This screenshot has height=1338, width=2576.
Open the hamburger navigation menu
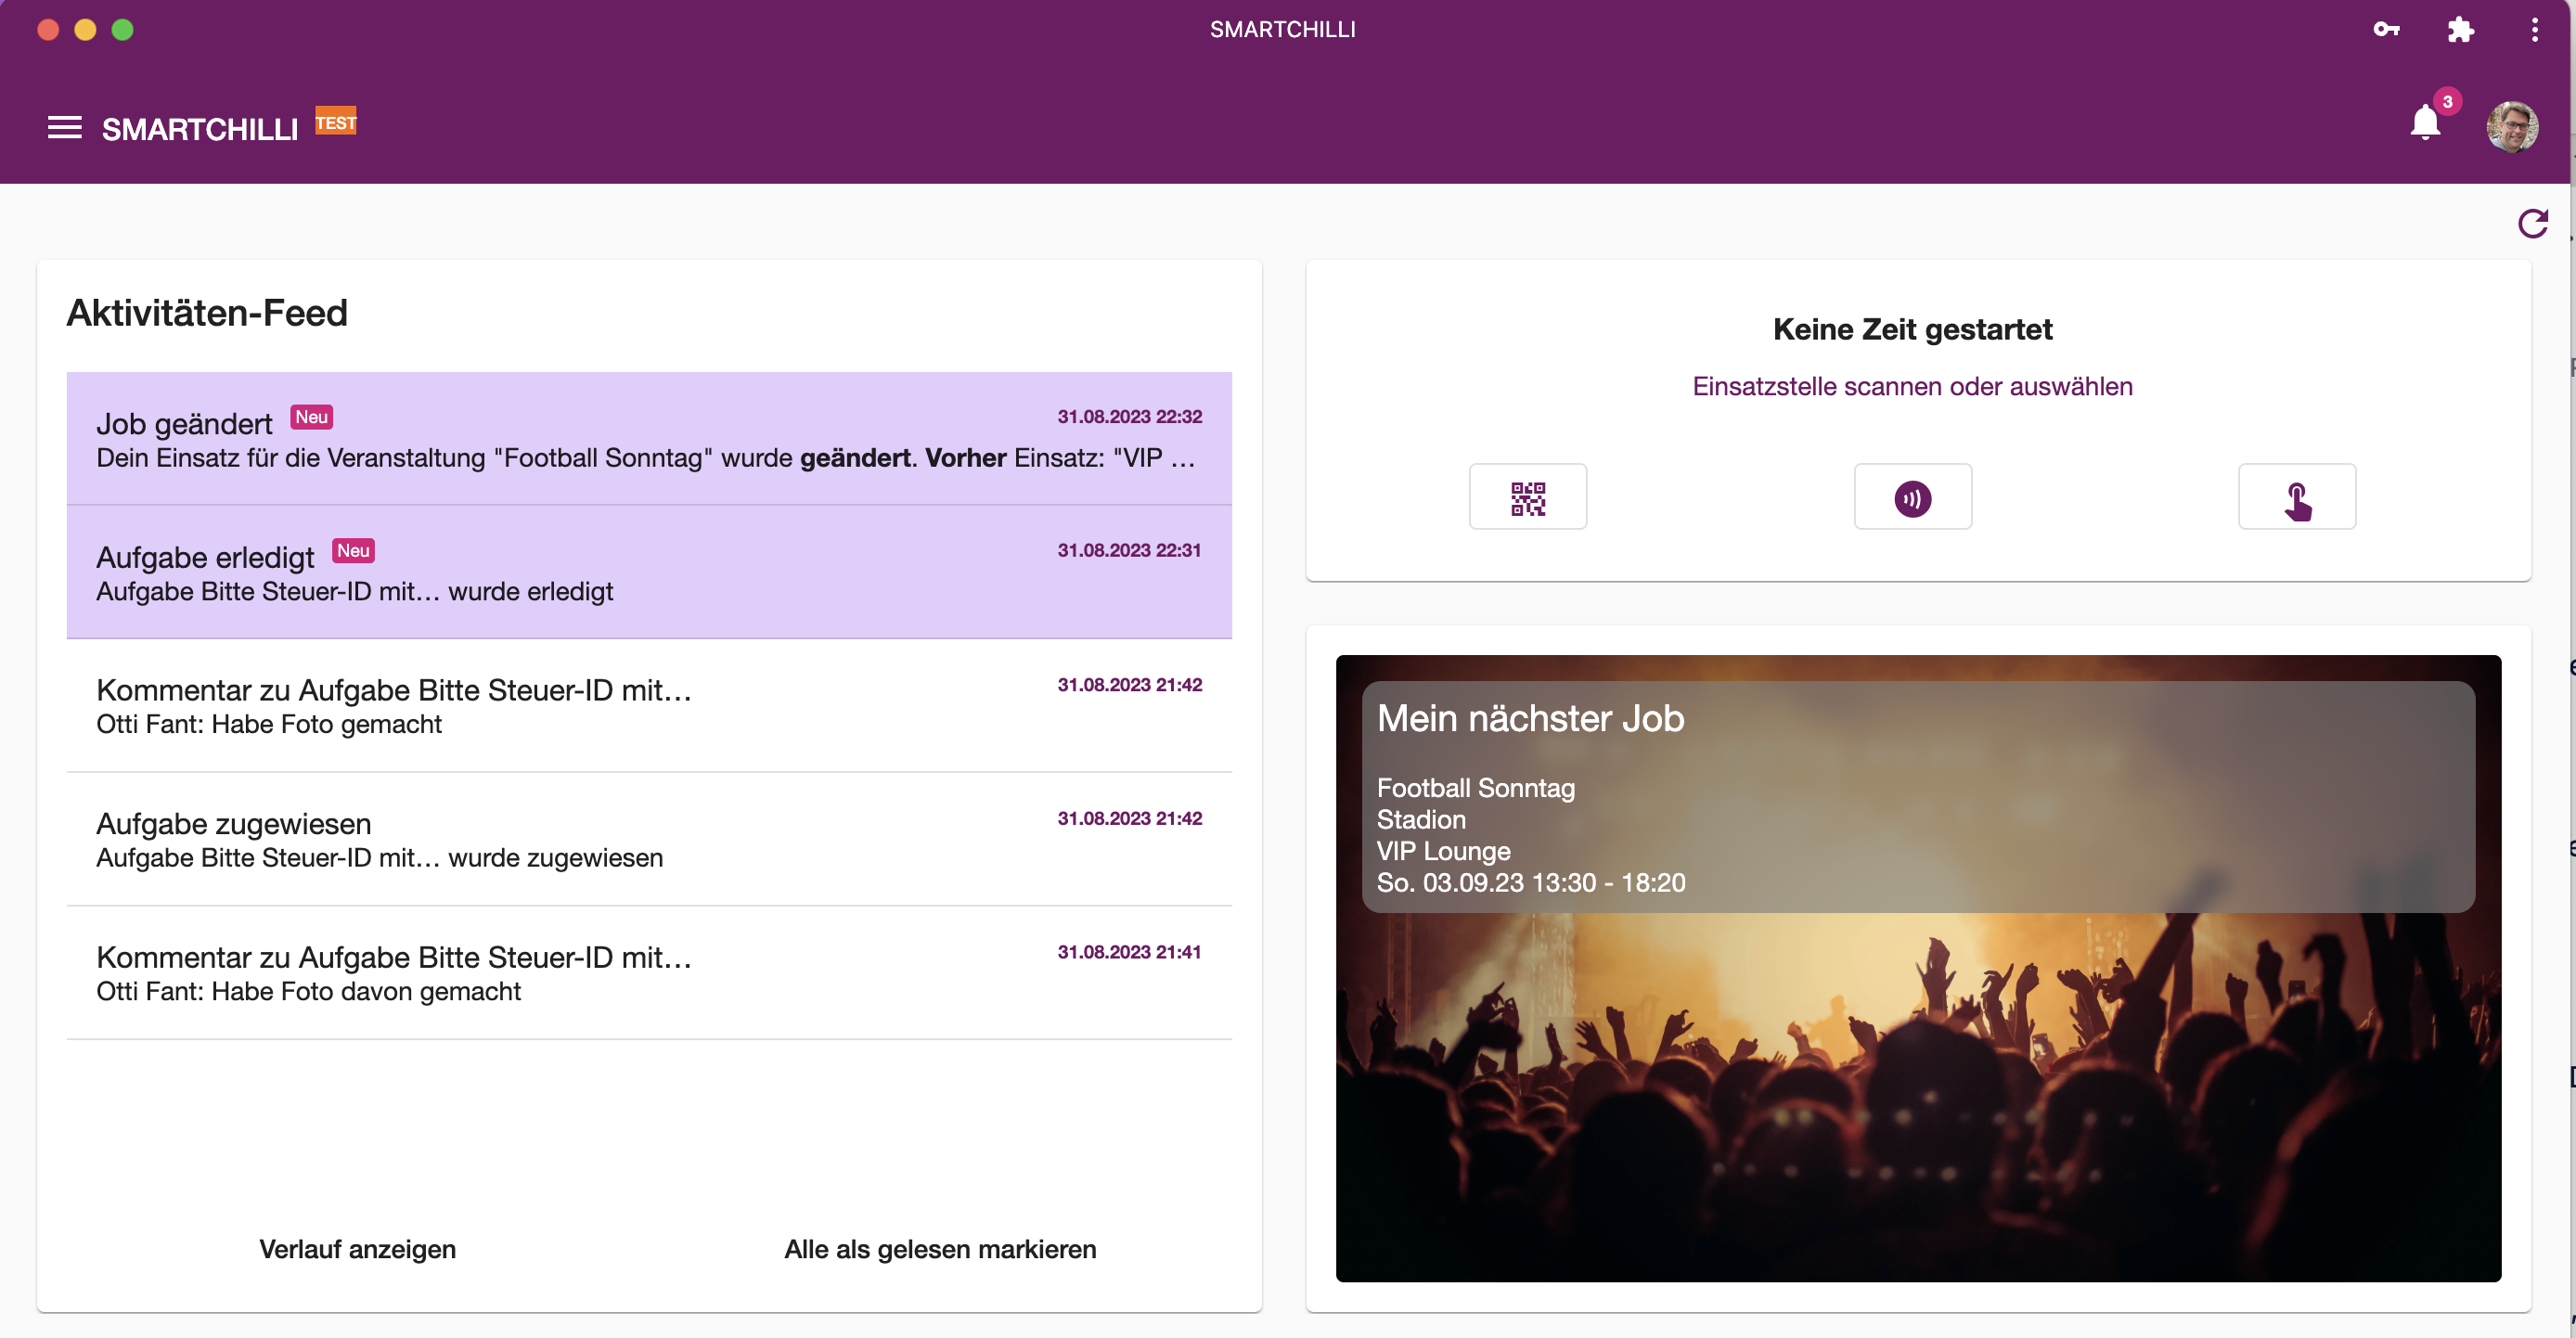(x=64, y=128)
